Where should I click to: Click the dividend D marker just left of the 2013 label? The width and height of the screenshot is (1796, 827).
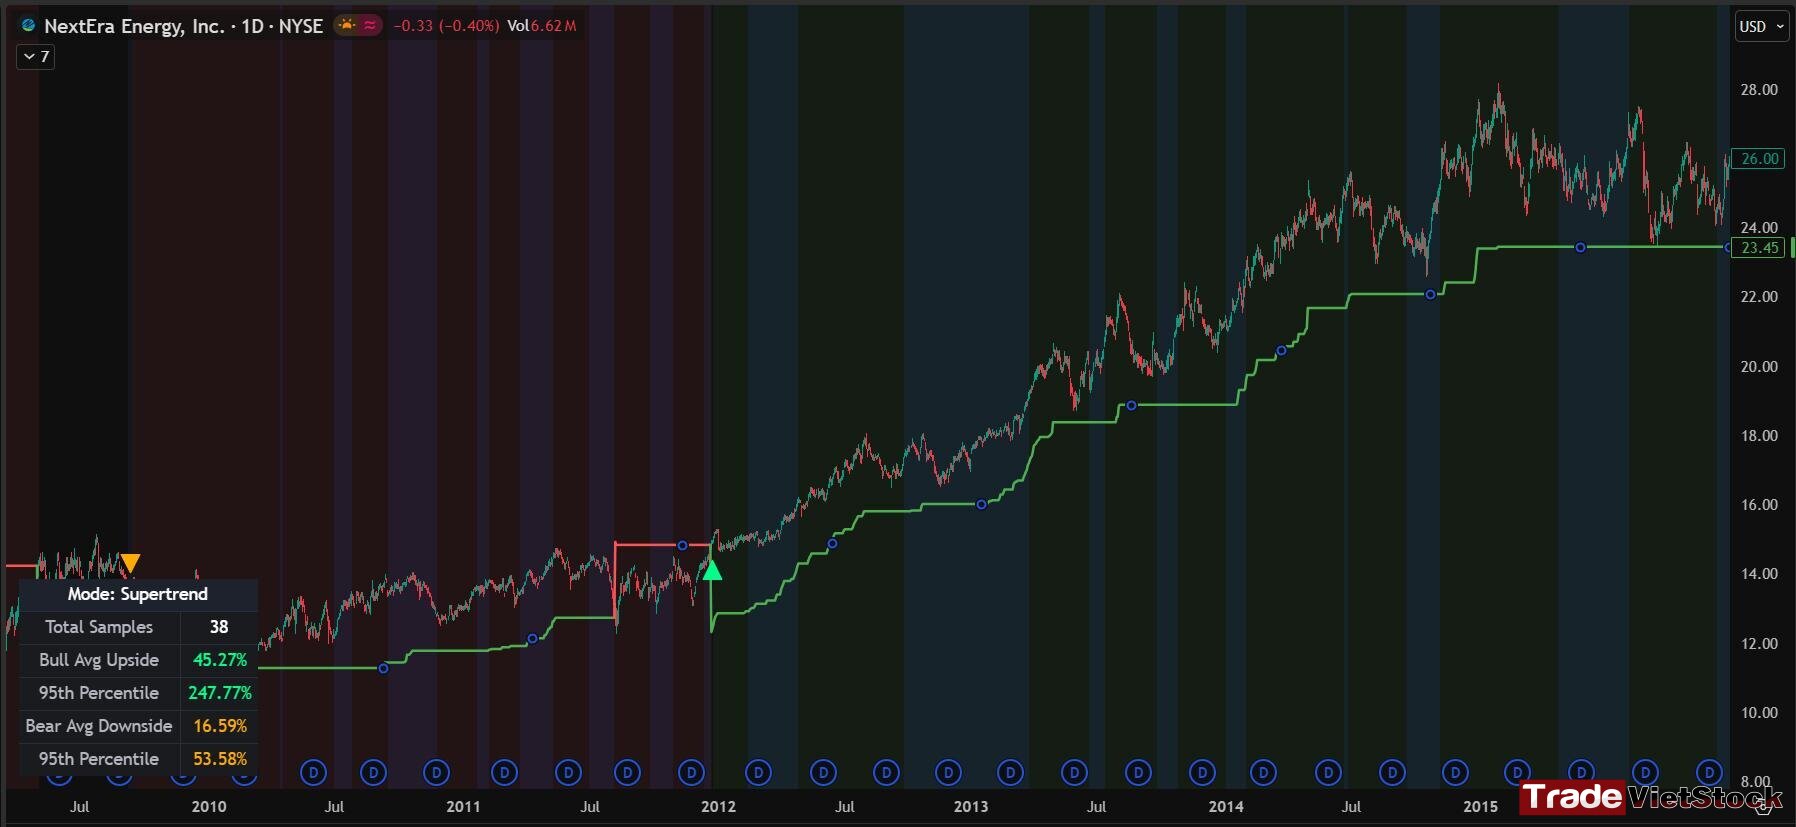point(948,772)
